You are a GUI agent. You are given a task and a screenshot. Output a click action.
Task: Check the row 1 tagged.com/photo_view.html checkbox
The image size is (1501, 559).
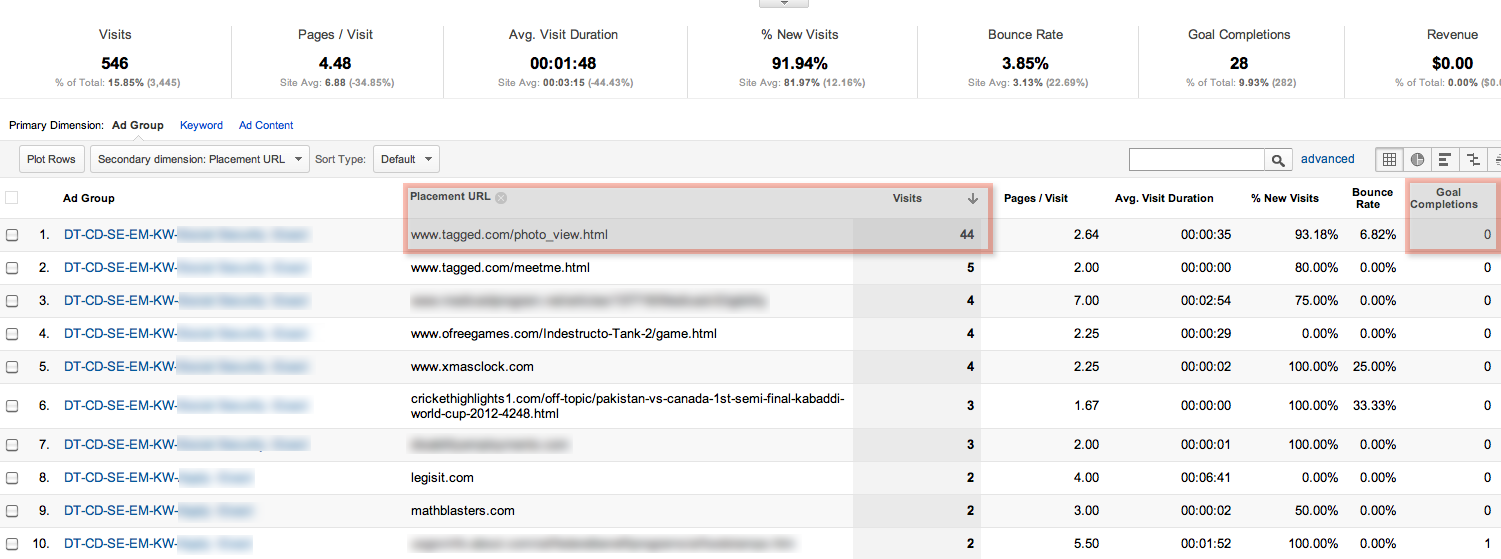tap(12, 235)
